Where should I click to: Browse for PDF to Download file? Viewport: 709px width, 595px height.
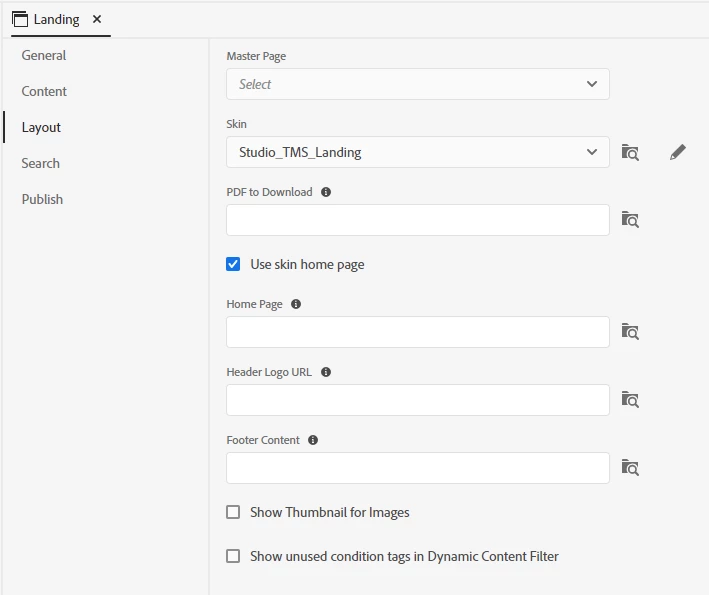pyautogui.click(x=630, y=220)
